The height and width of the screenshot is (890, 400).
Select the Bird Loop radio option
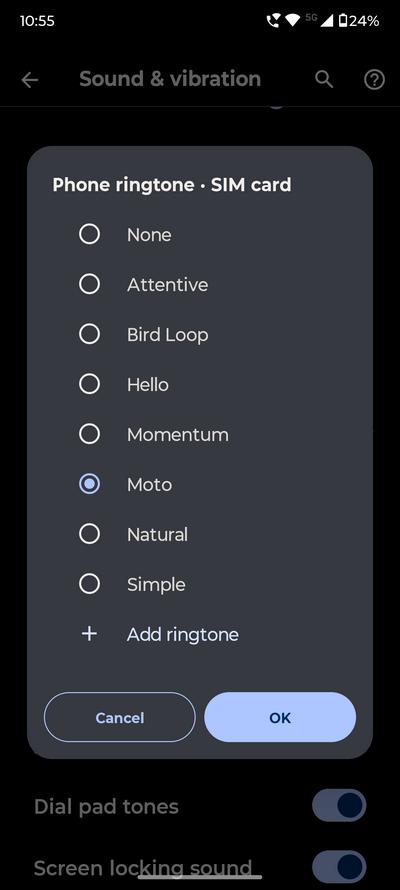[89, 334]
